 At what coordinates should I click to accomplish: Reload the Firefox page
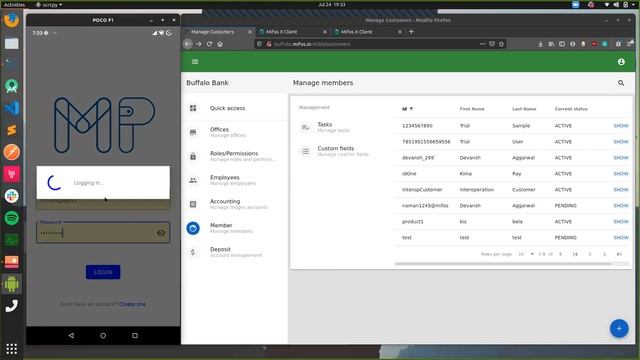click(209, 44)
